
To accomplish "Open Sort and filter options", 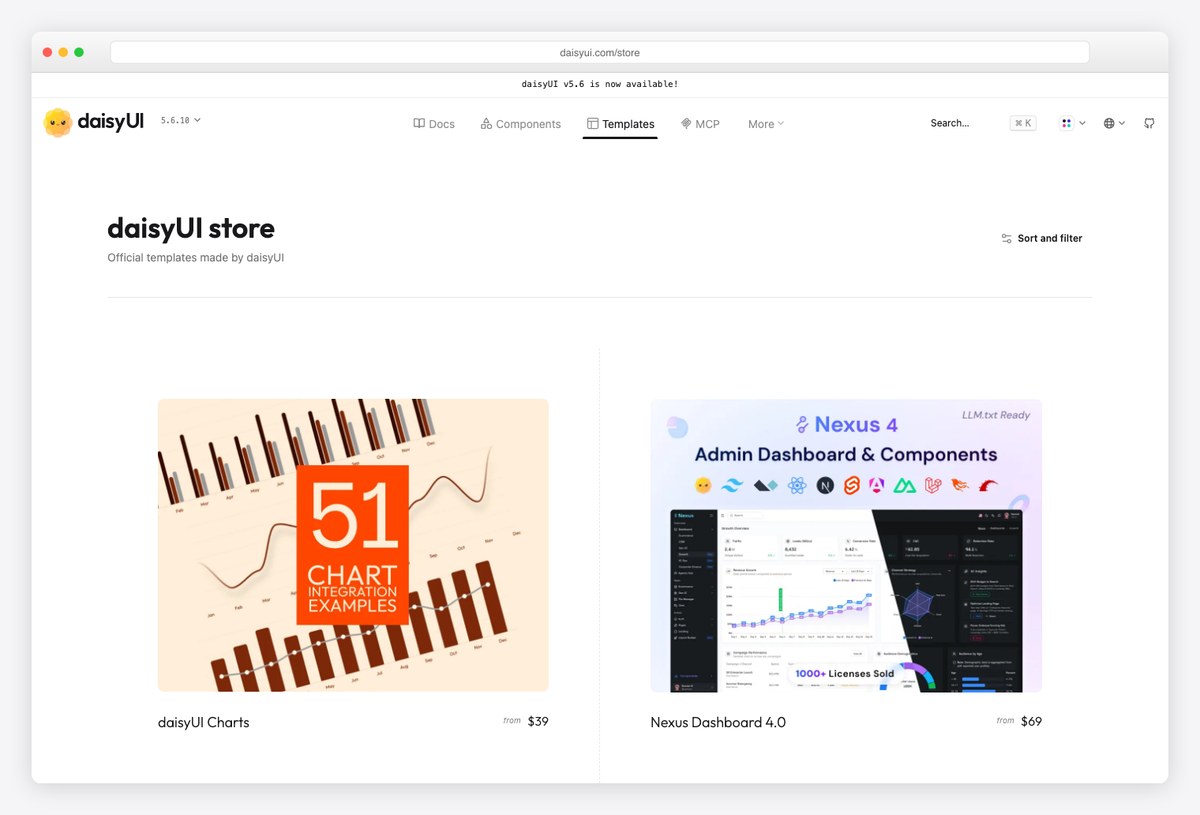I will point(1041,238).
